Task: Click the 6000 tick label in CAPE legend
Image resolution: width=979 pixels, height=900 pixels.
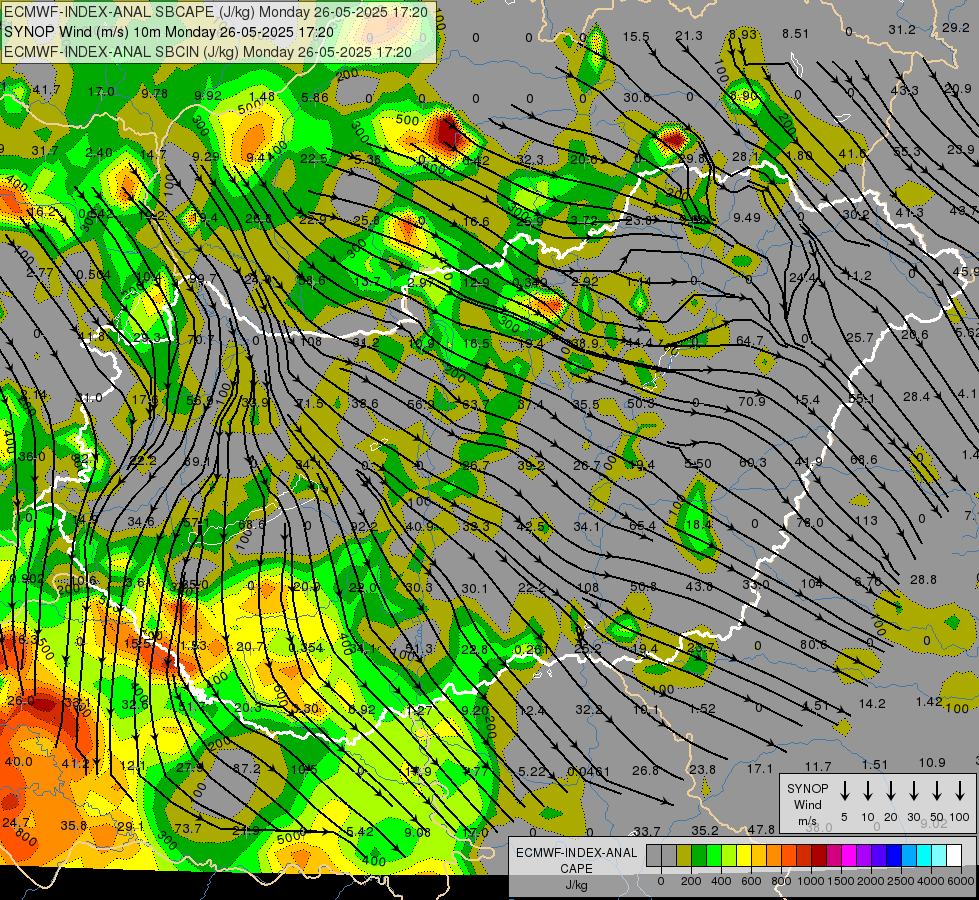Action: tap(960, 881)
